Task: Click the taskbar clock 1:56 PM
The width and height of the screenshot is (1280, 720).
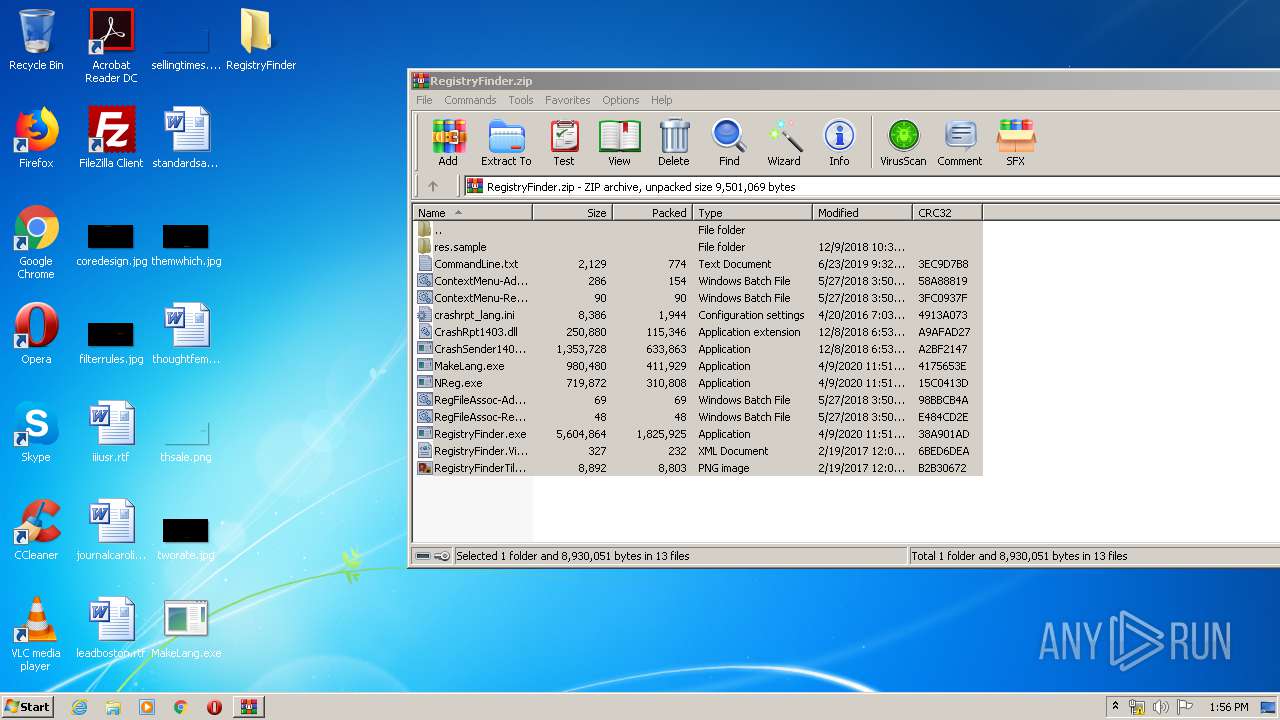Action: tap(1228, 707)
